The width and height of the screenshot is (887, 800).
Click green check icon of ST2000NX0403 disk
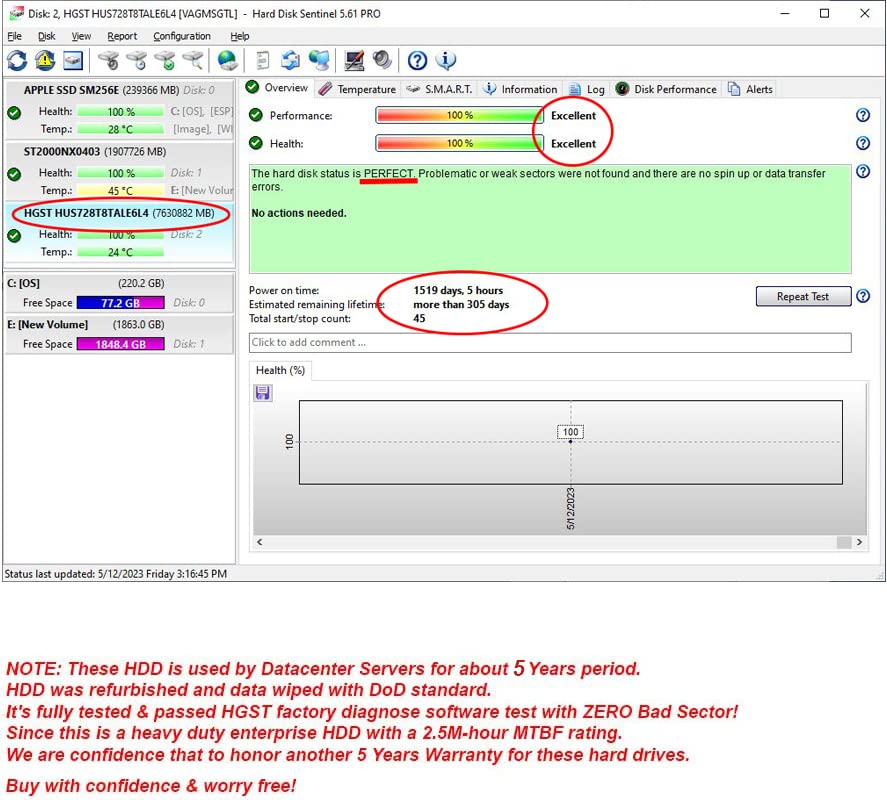14,174
